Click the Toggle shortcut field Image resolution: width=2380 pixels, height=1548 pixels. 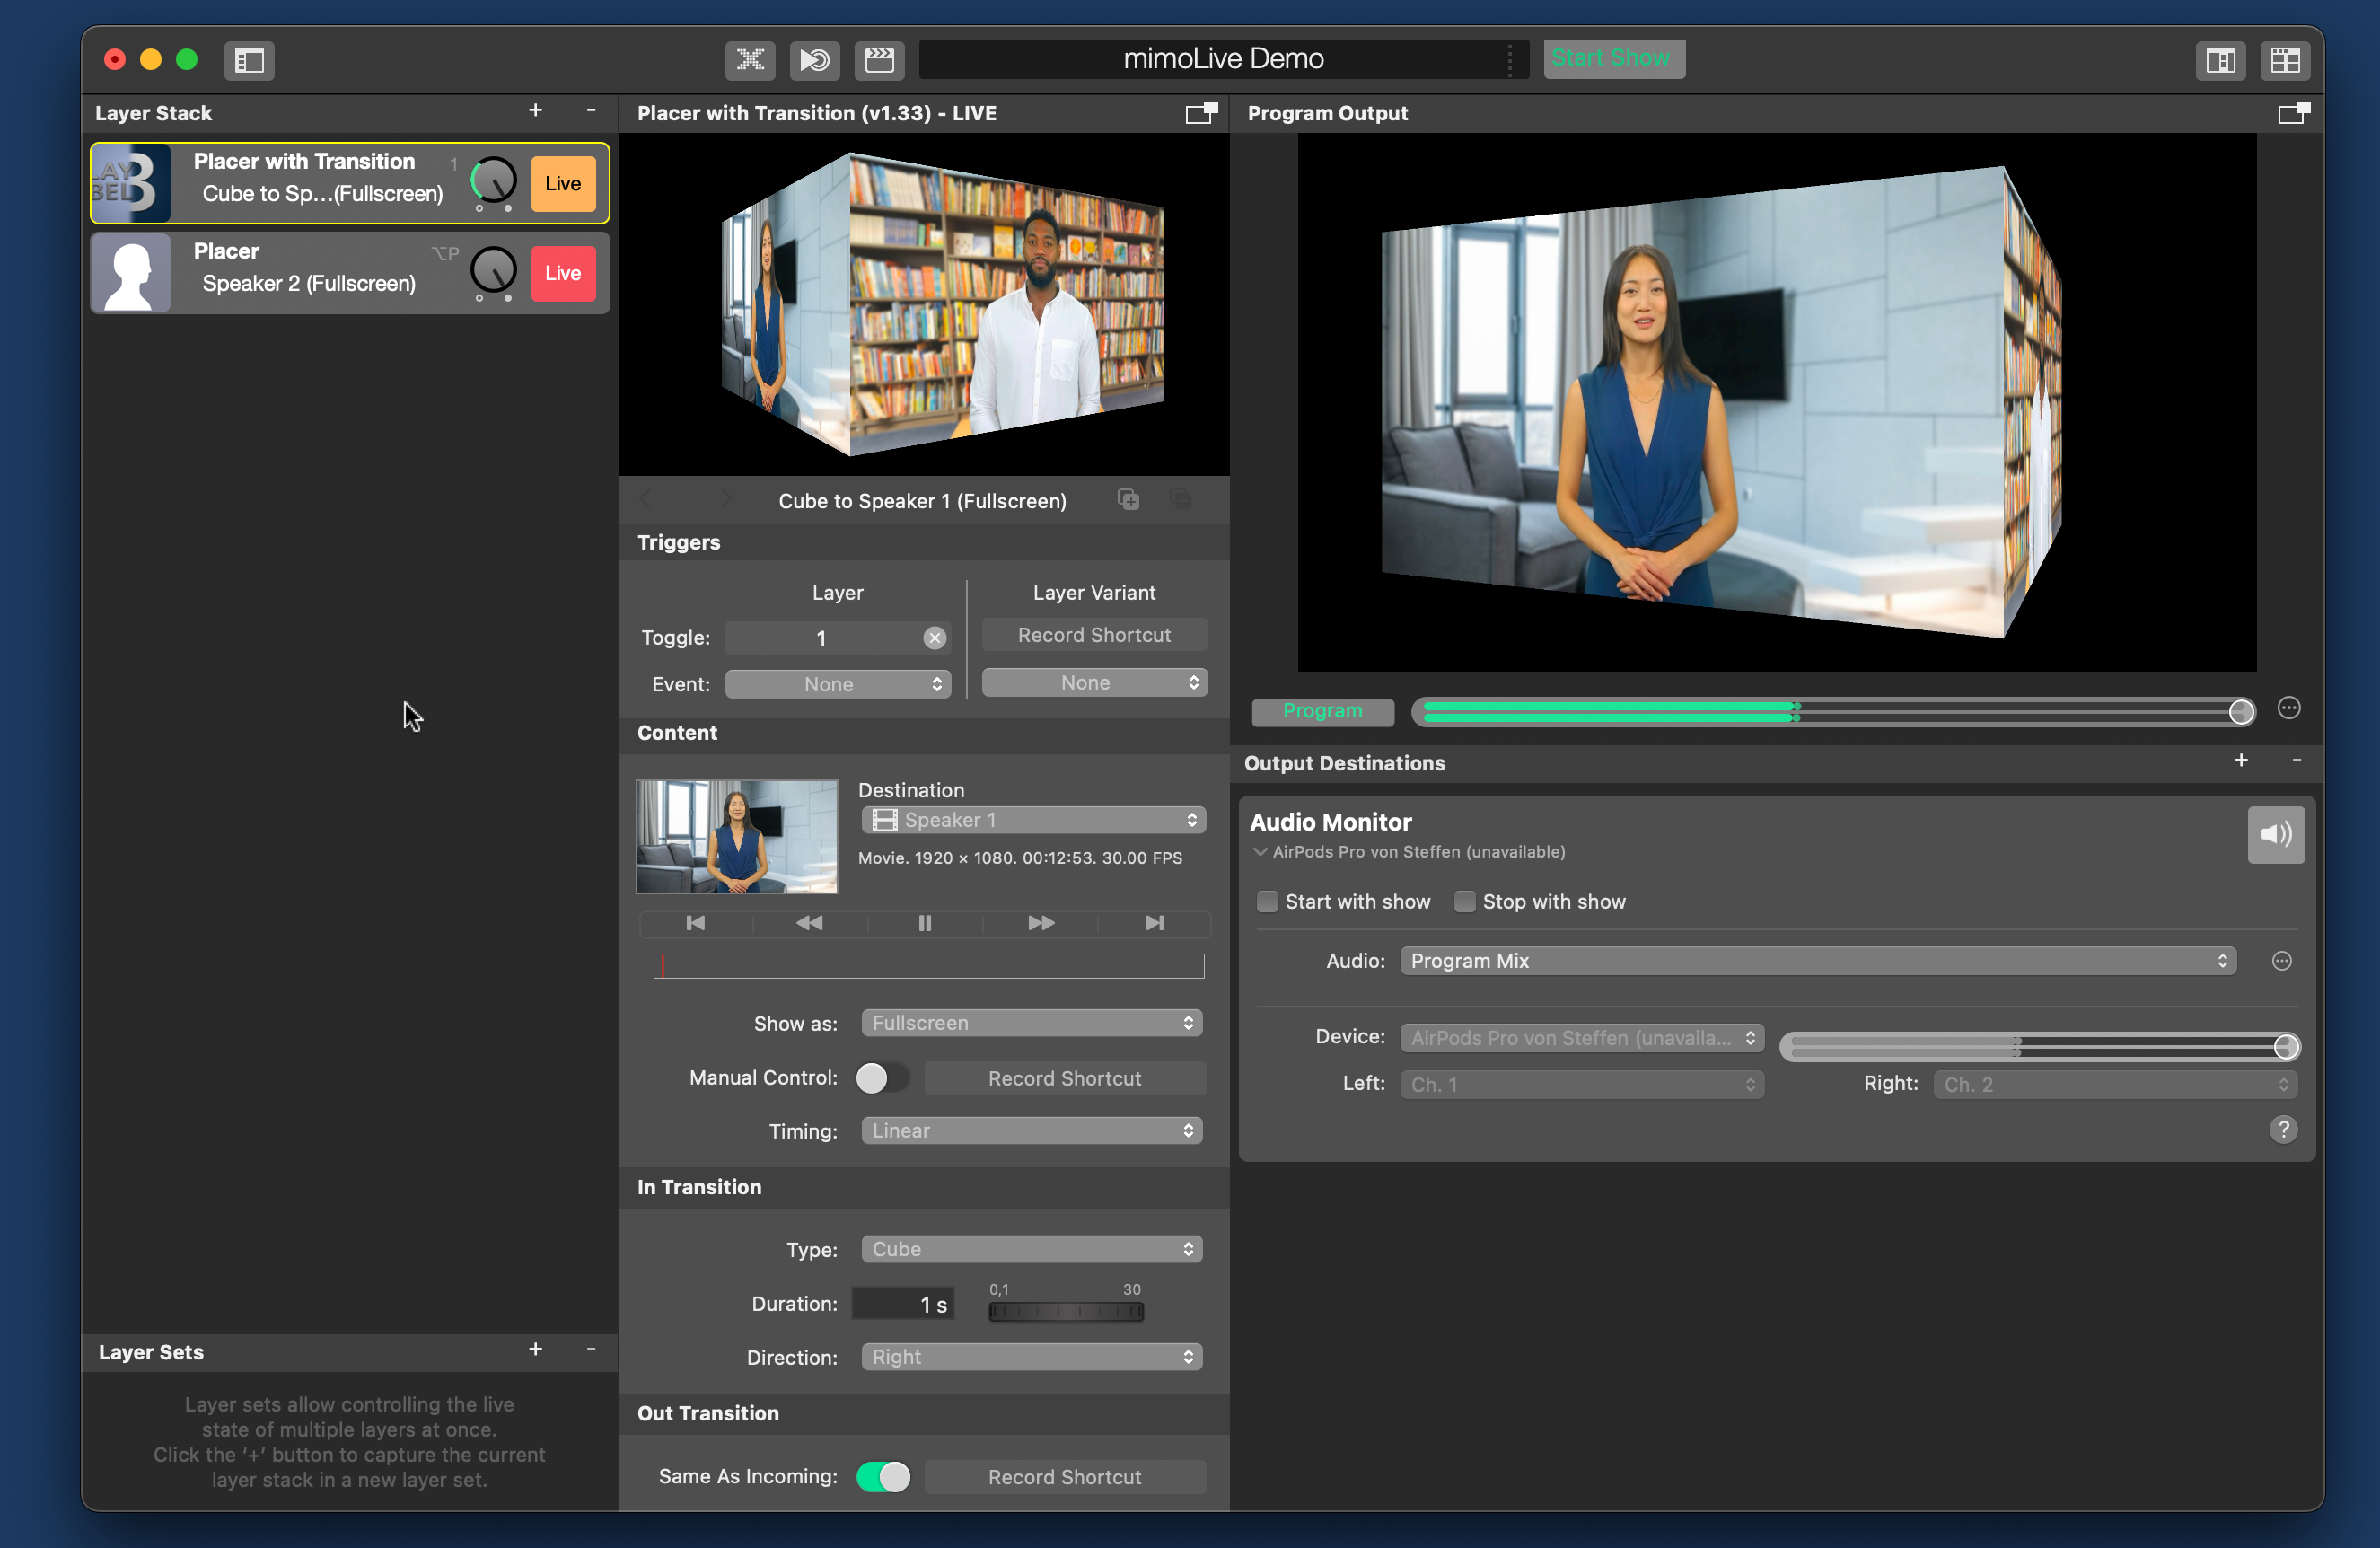click(x=838, y=638)
